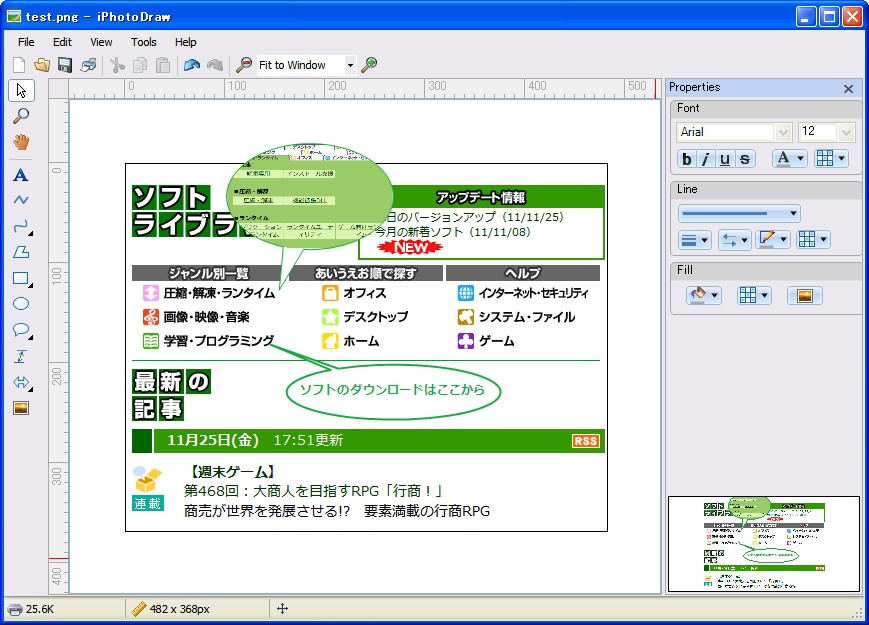Open the font family dropdown
This screenshot has width=869, height=625.
click(x=783, y=131)
